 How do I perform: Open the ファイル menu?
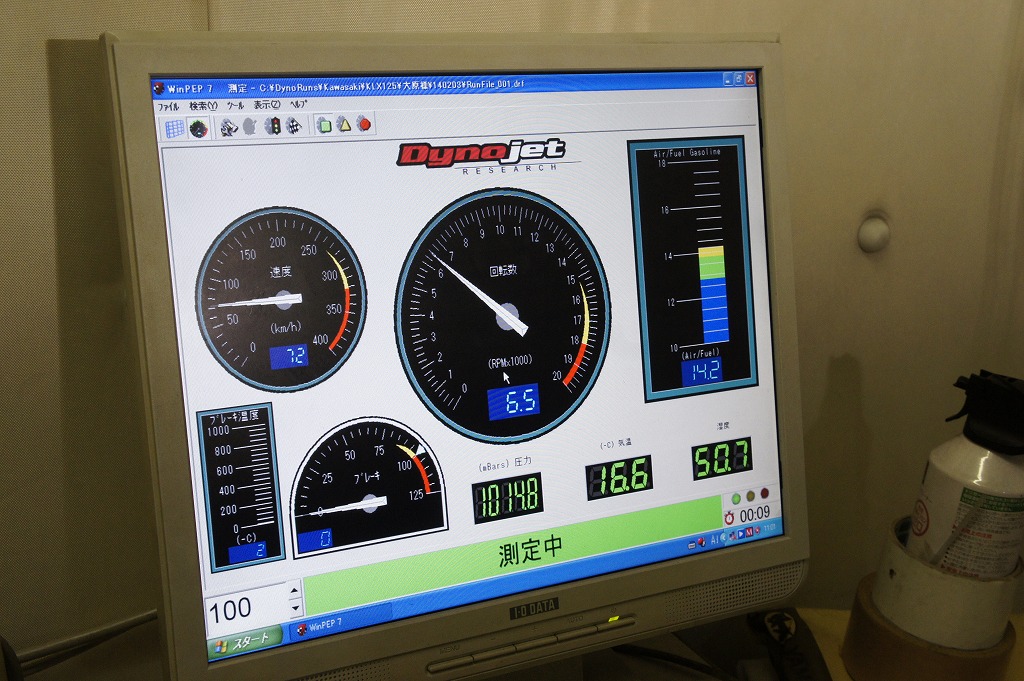point(168,107)
